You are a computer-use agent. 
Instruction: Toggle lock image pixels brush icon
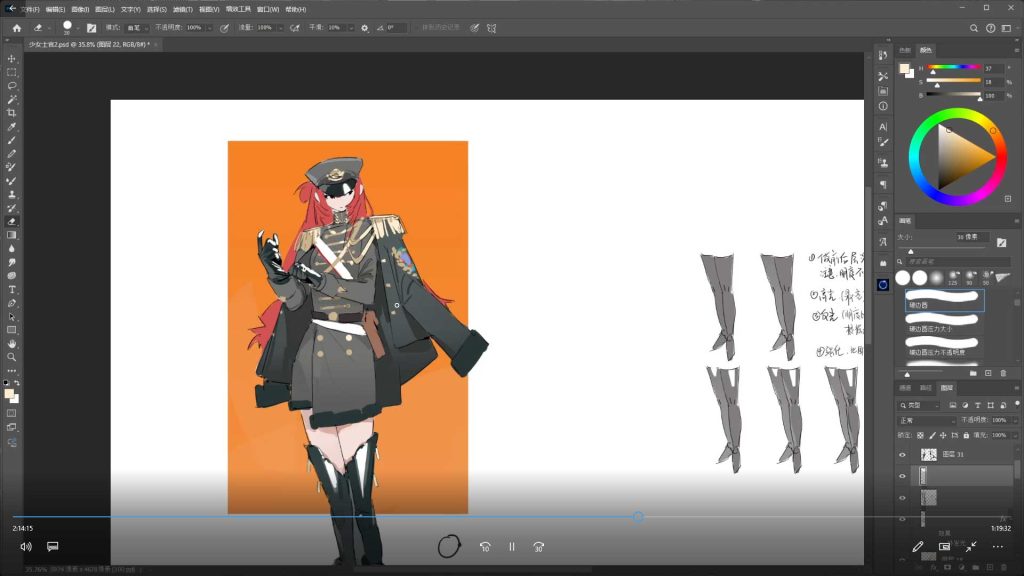(932, 435)
